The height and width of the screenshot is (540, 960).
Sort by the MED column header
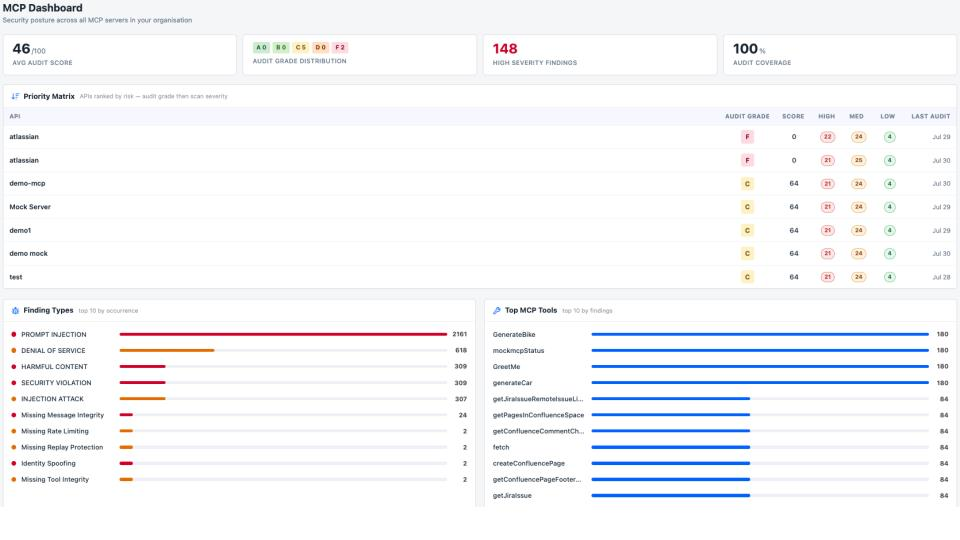pyautogui.click(x=857, y=116)
